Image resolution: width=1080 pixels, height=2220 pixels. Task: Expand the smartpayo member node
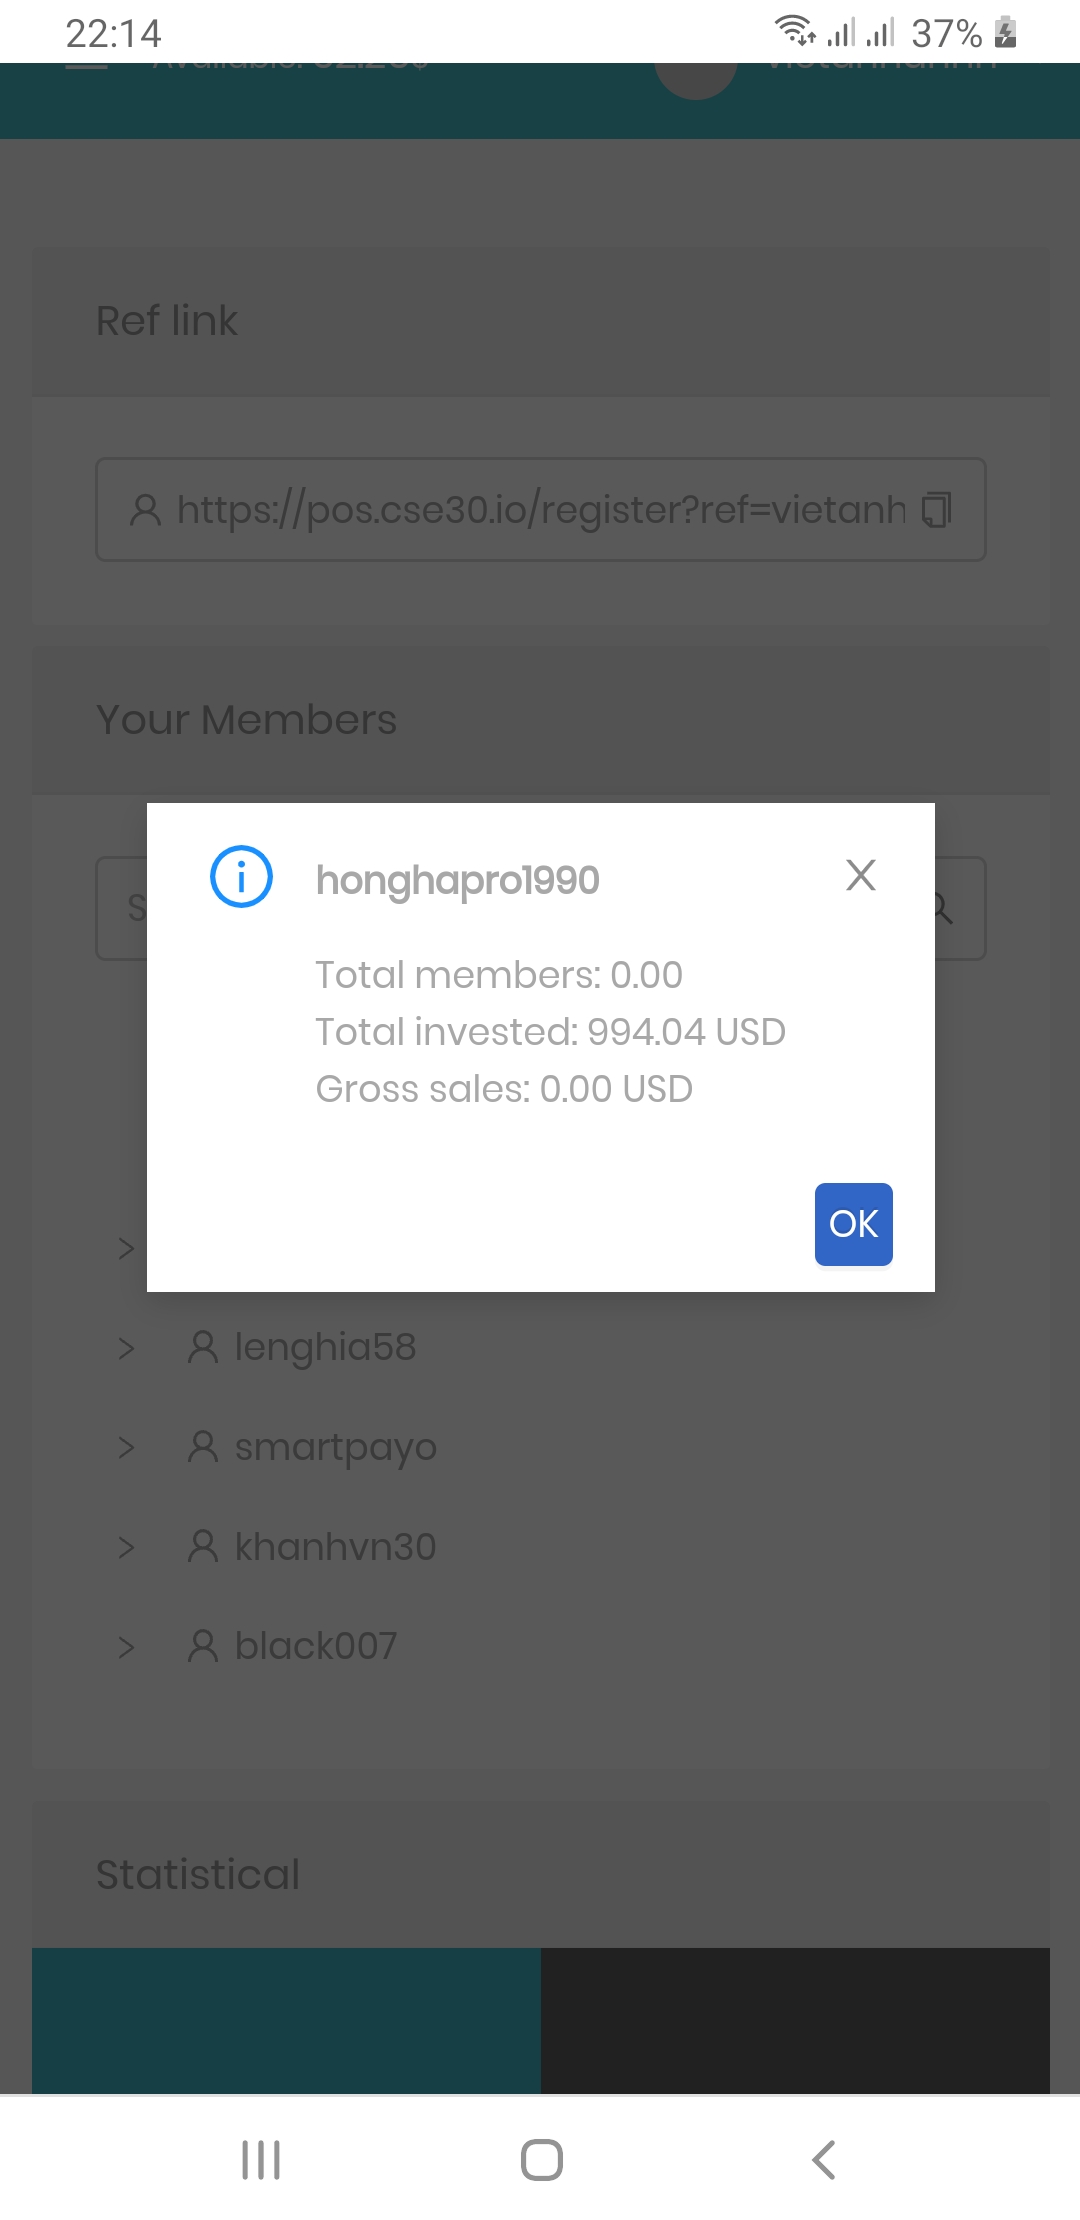point(126,1447)
